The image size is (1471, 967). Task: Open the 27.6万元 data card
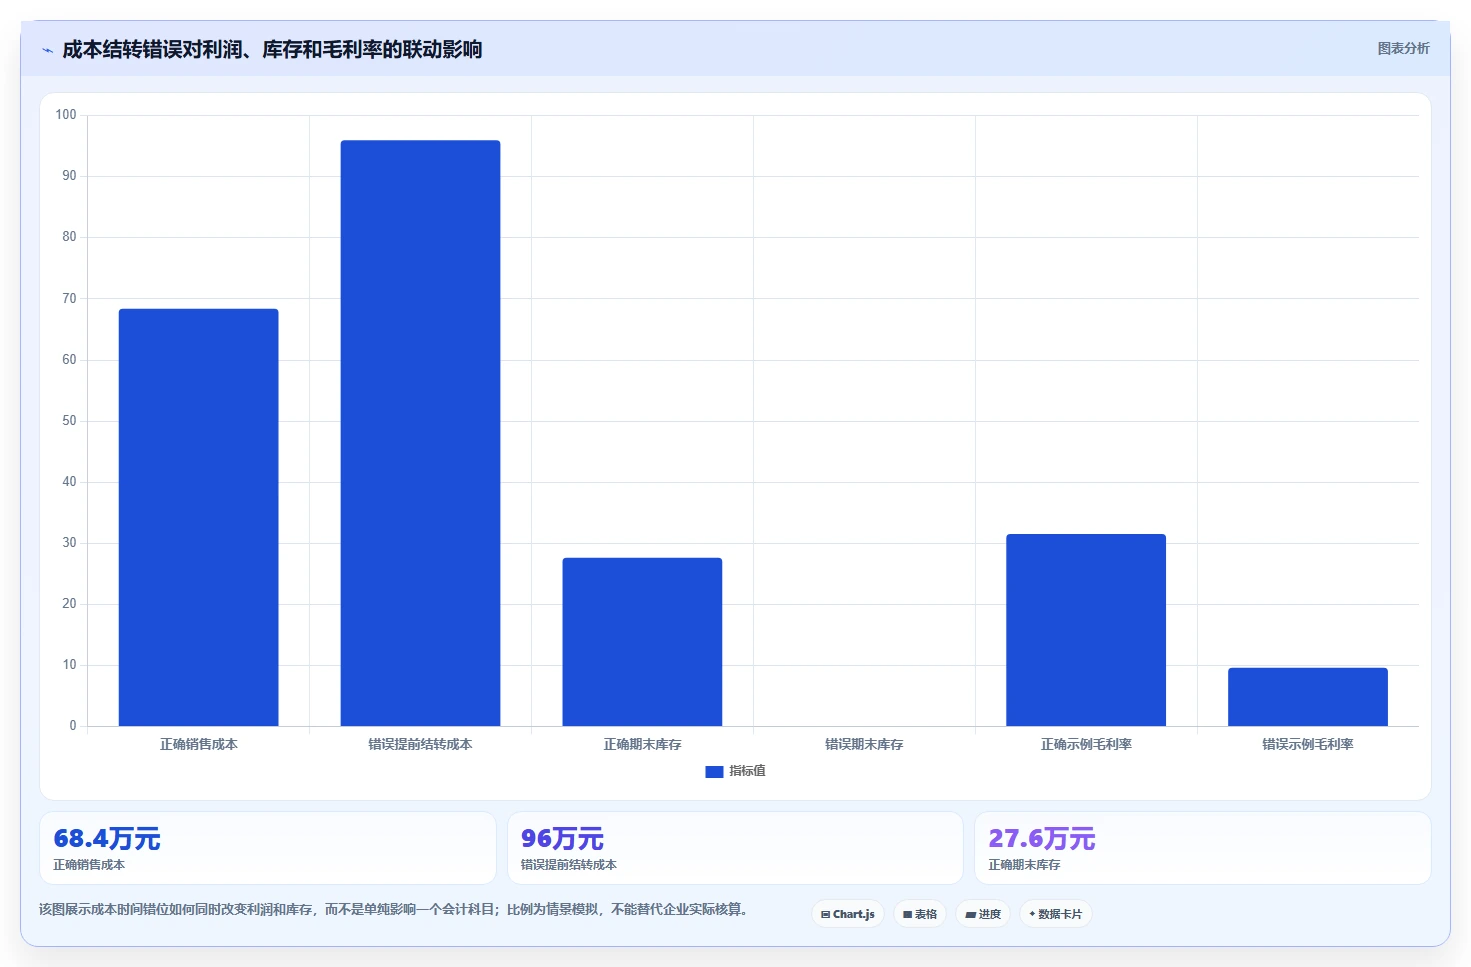(1203, 848)
